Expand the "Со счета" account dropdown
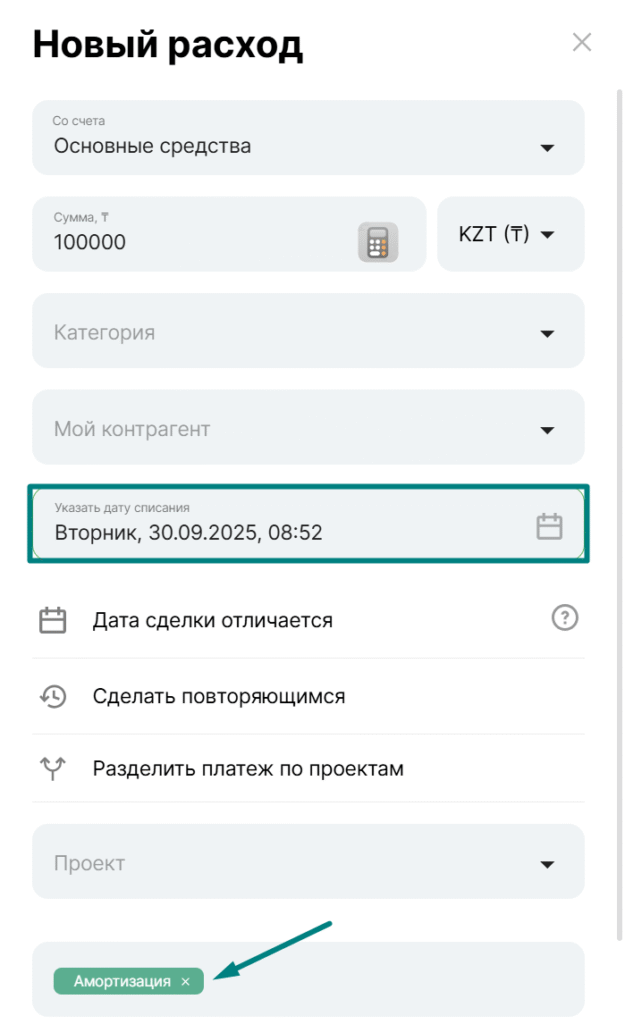 (x=546, y=148)
